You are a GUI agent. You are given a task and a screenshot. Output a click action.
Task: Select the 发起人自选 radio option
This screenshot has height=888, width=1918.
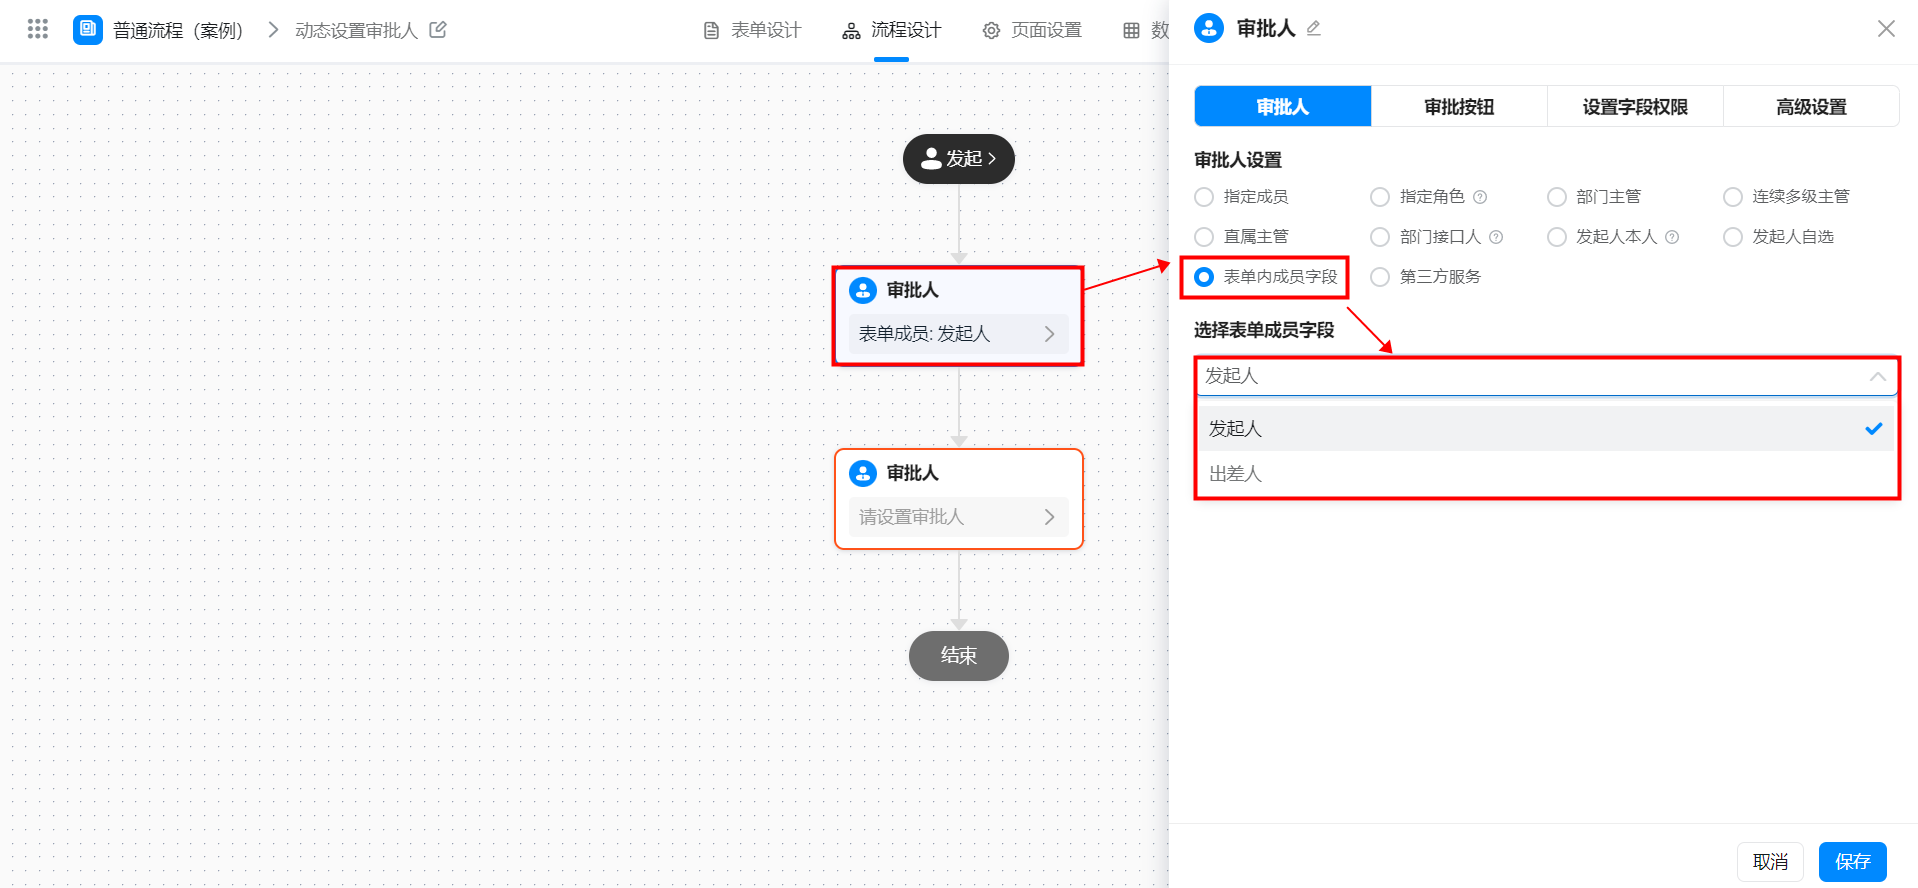(1733, 237)
